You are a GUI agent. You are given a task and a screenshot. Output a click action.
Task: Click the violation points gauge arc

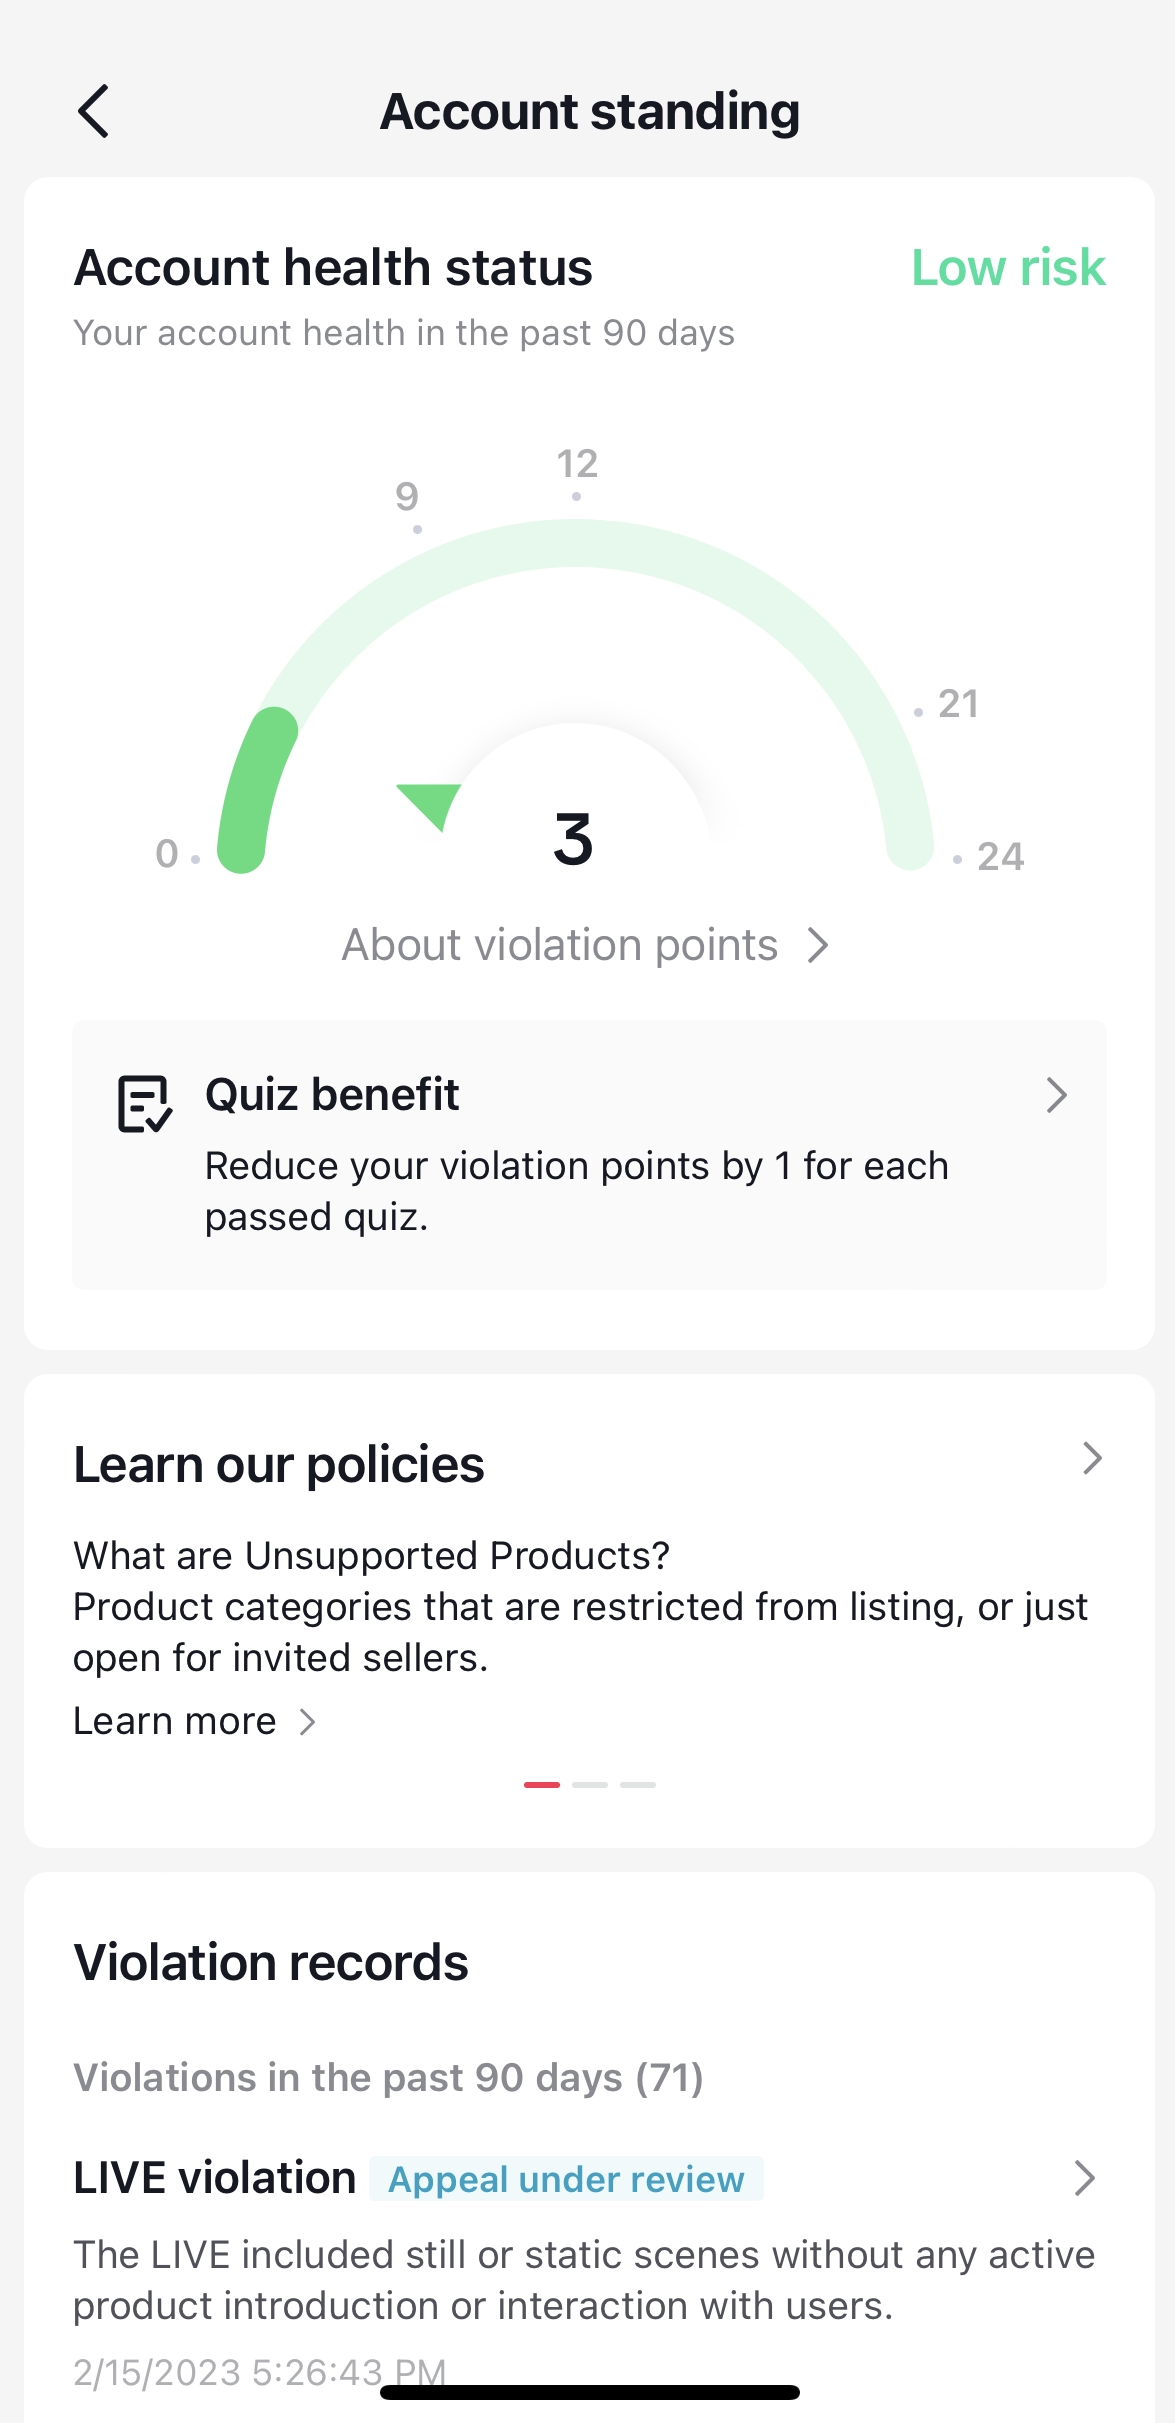coord(575,545)
